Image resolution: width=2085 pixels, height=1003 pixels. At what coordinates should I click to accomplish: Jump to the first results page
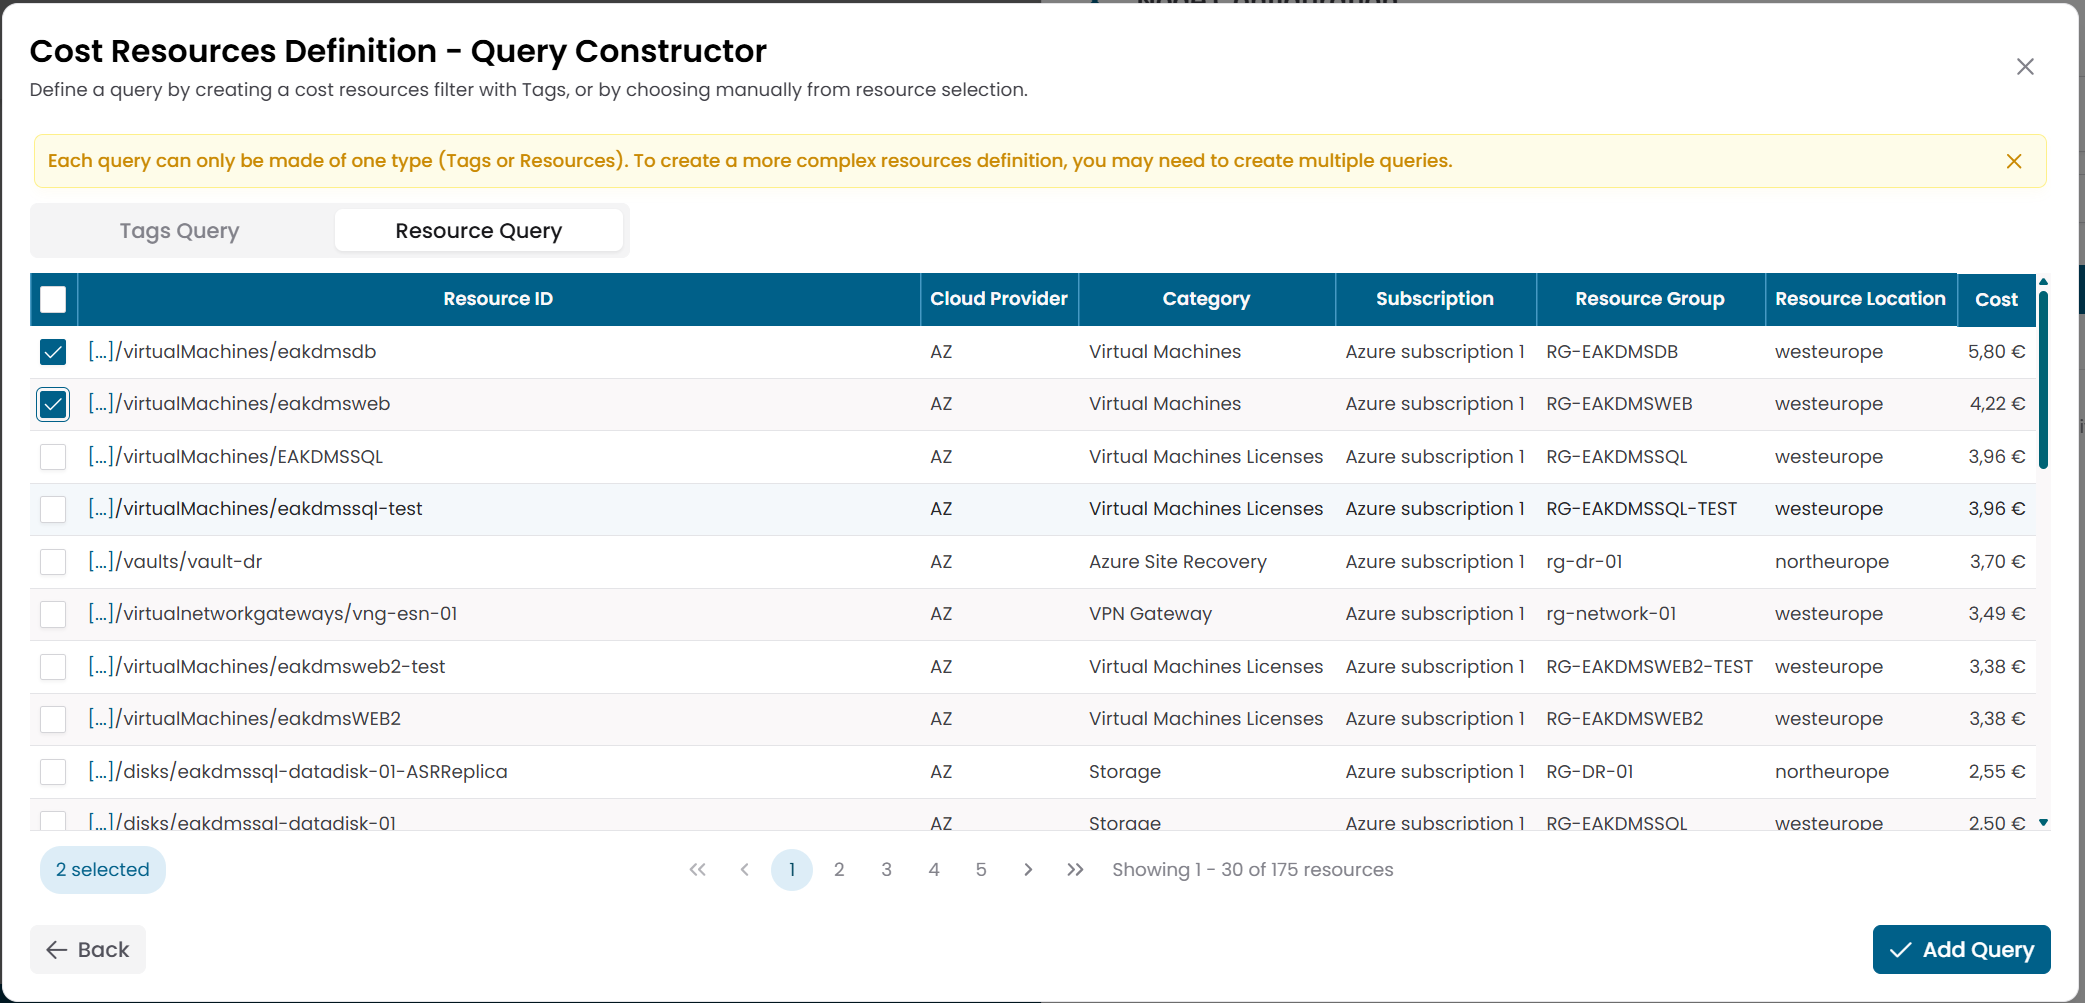pos(697,869)
